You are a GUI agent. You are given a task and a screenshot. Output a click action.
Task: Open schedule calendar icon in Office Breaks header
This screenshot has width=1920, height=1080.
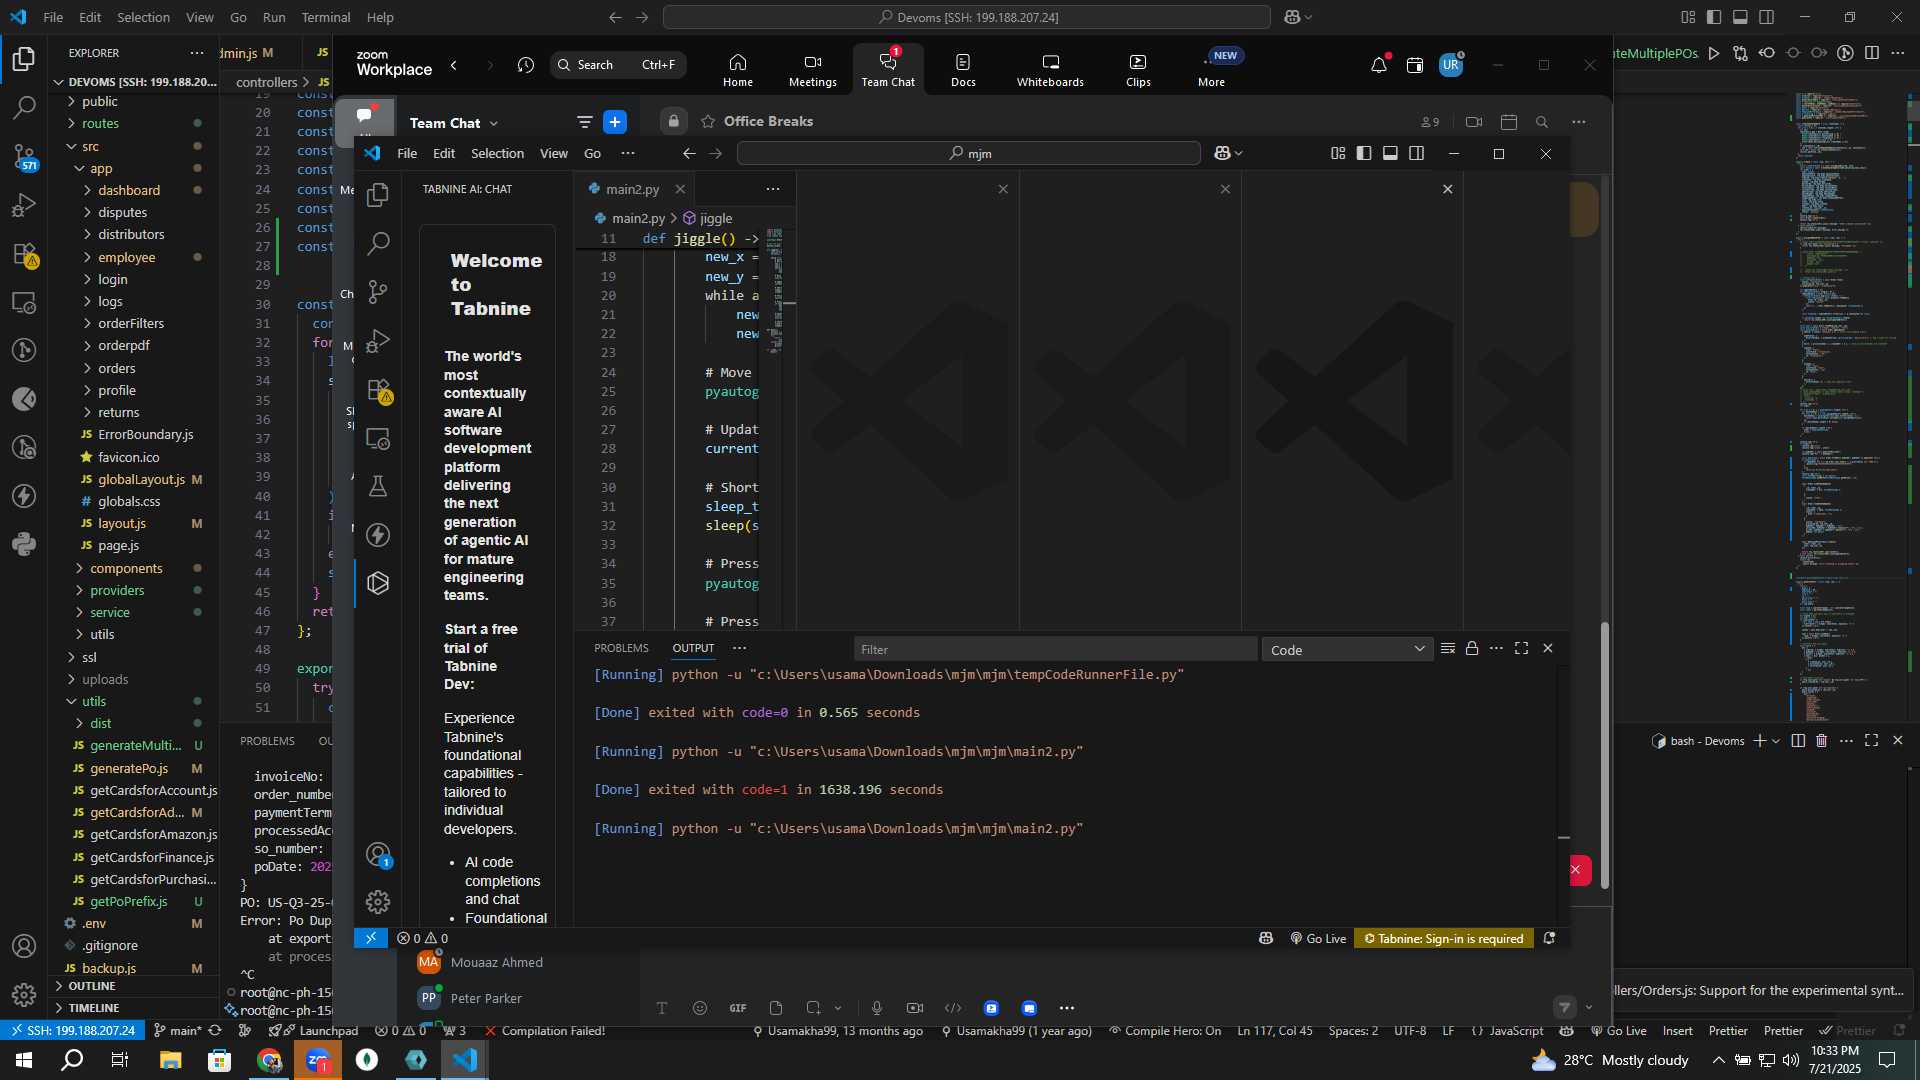click(x=1509, y=122)
